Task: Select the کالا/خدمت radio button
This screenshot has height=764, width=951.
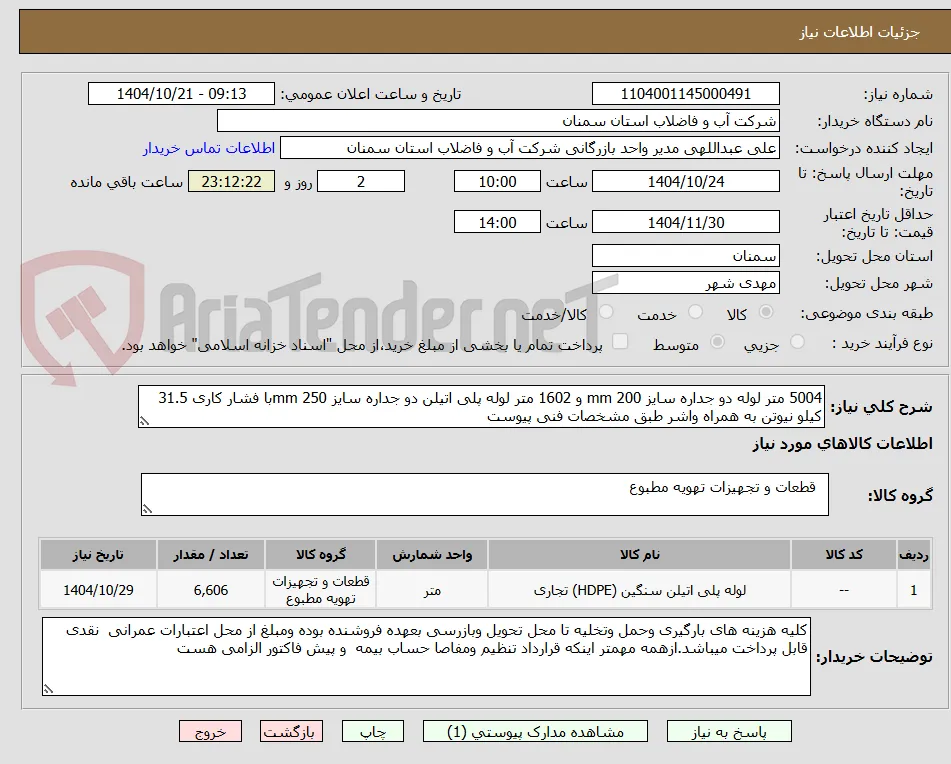Action: pos(606,312)
